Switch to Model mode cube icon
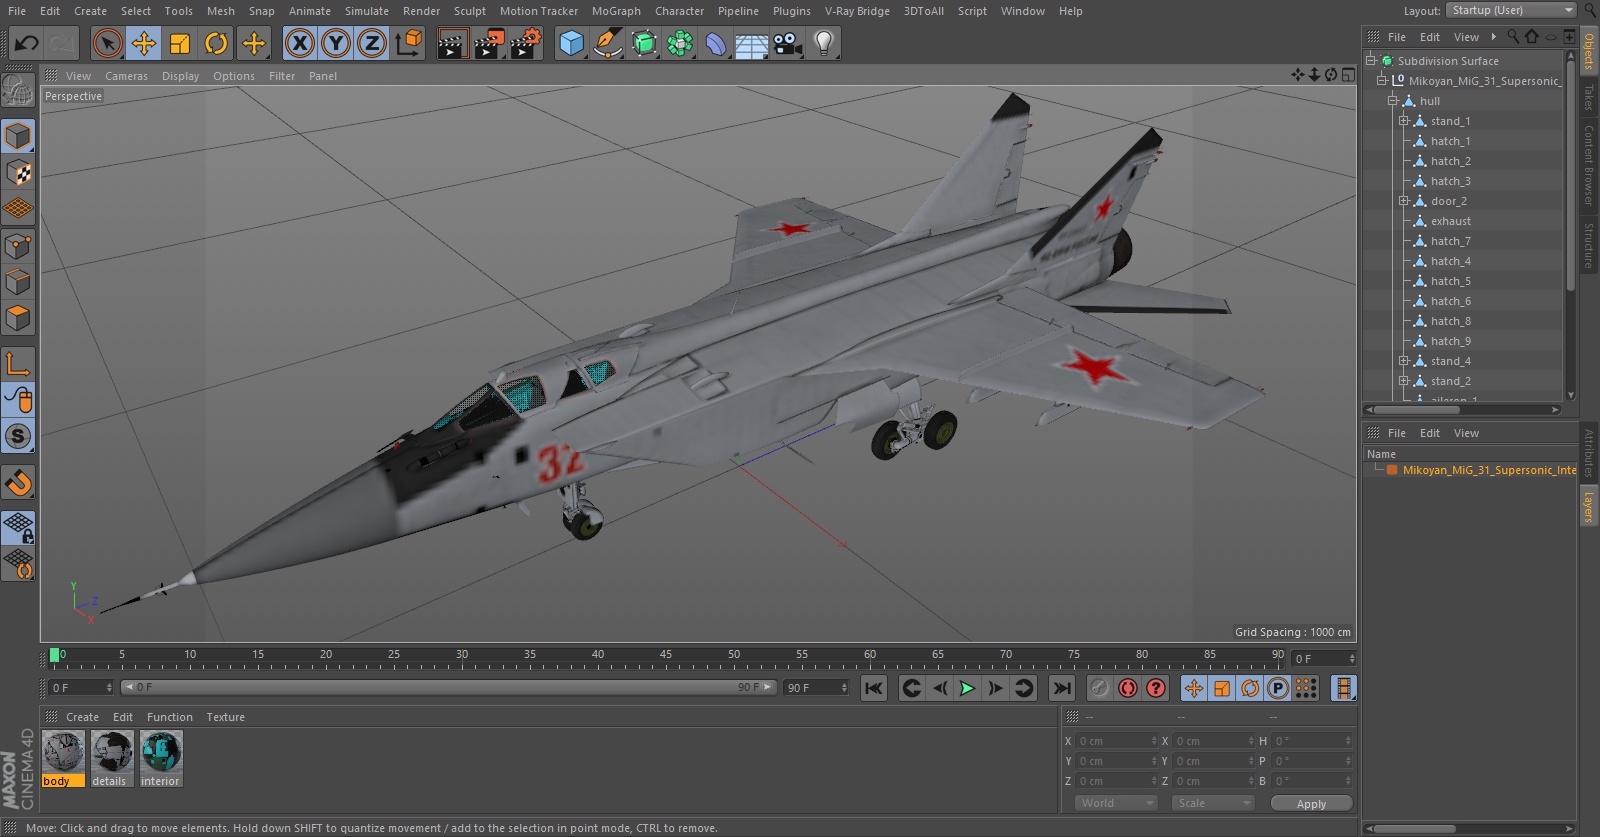Viewport: 1600px width, 837px height. point(18,136)
